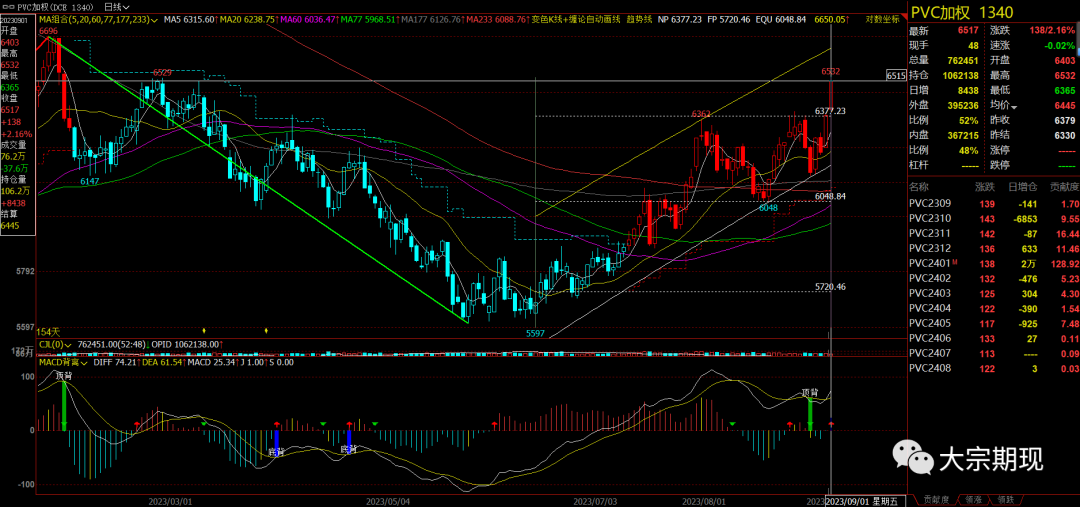
Task: Click the PVC加权 1340 panel title
Action: tap(964, 12)
